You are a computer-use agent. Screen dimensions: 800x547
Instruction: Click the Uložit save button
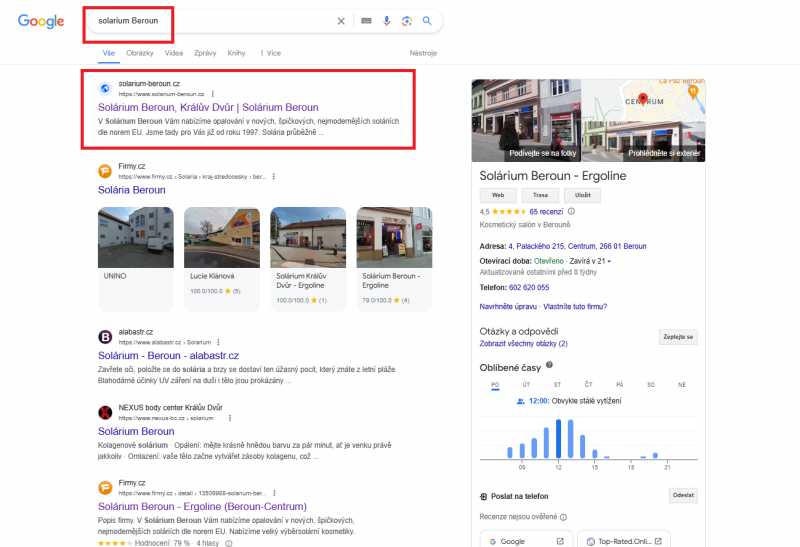tap(583, 195)
